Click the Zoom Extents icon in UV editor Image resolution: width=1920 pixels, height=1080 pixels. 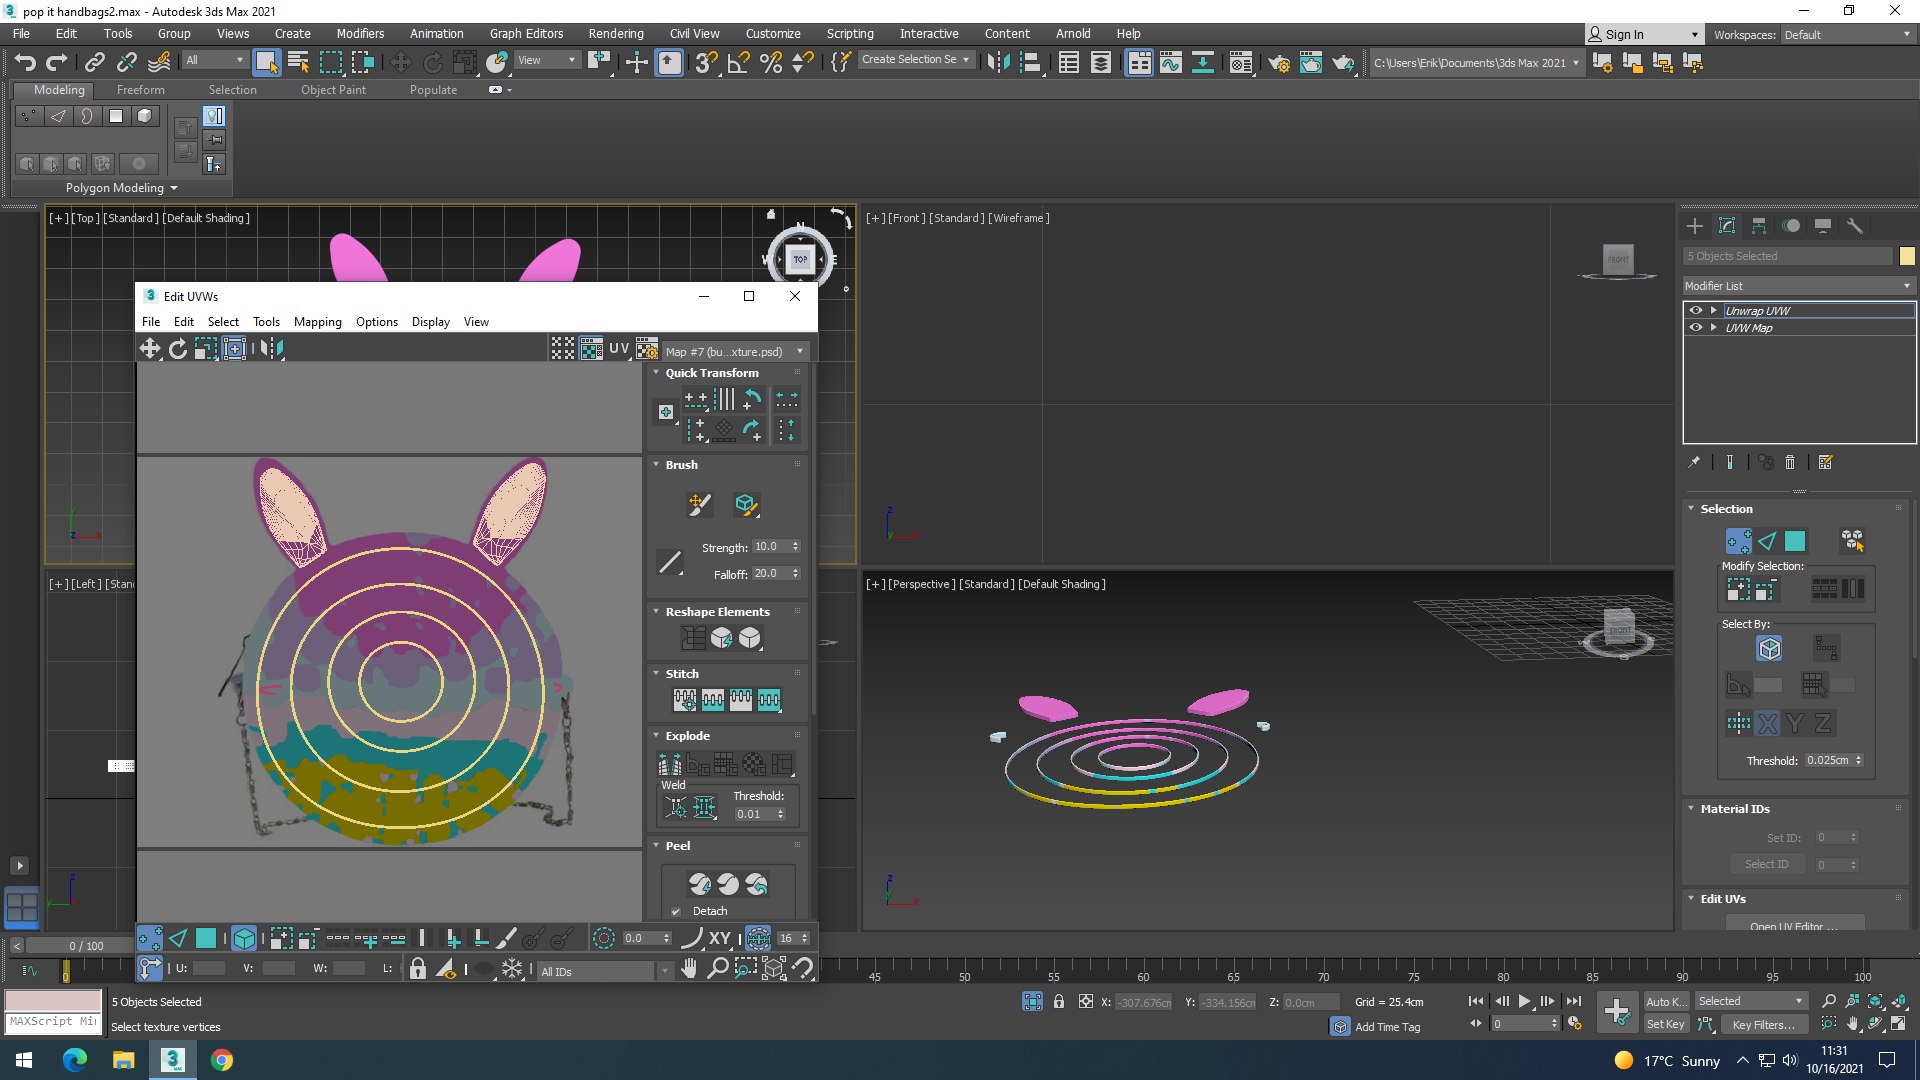(773, 968)
